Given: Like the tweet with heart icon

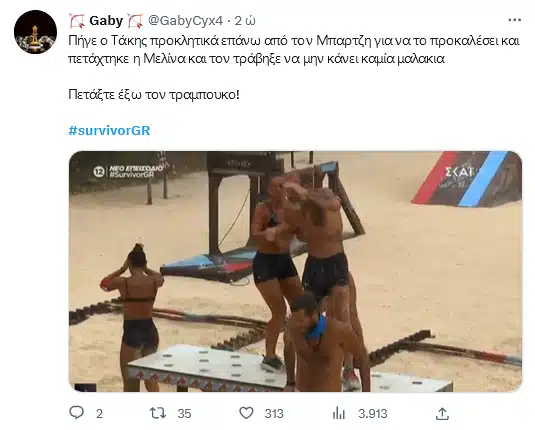Looking at the screenshot, I should 246,413.
